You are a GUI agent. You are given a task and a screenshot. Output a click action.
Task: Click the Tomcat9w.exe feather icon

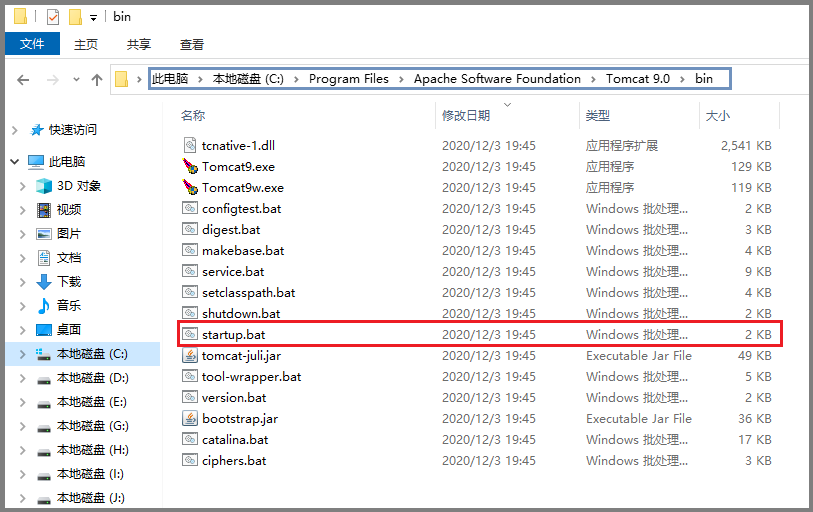pos(190,187)
